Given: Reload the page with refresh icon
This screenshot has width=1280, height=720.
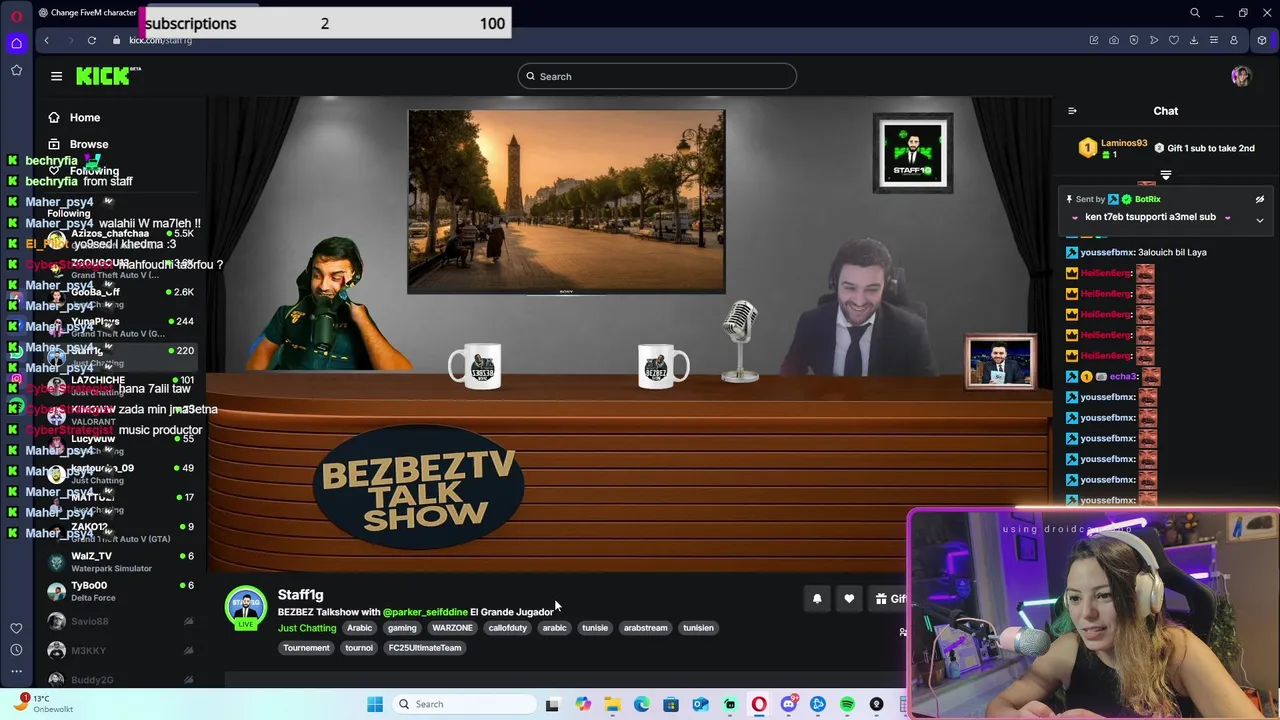Looking at the screenshot, I should (x=91, y=40).
